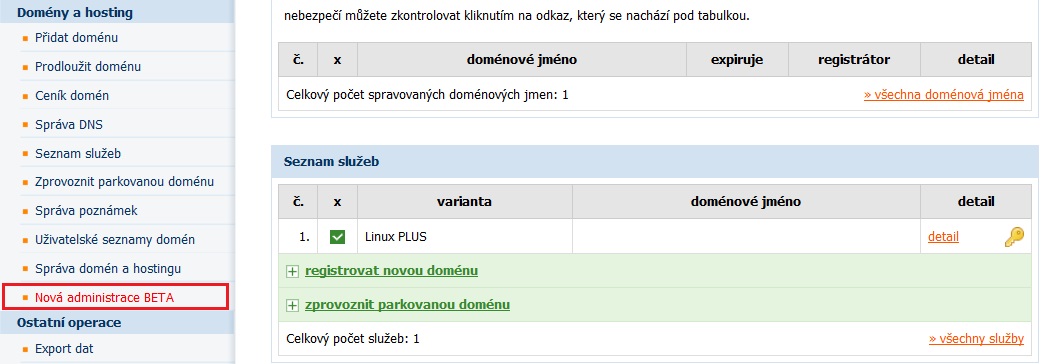Open Nová administrace BETA in sidebar

[x=104, y=298]
